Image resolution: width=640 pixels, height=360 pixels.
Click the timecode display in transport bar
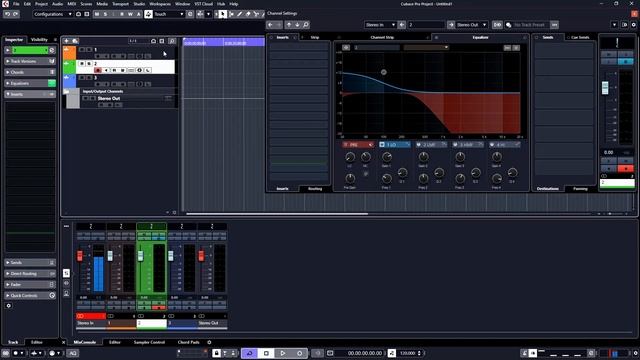(x=365, y=353)
